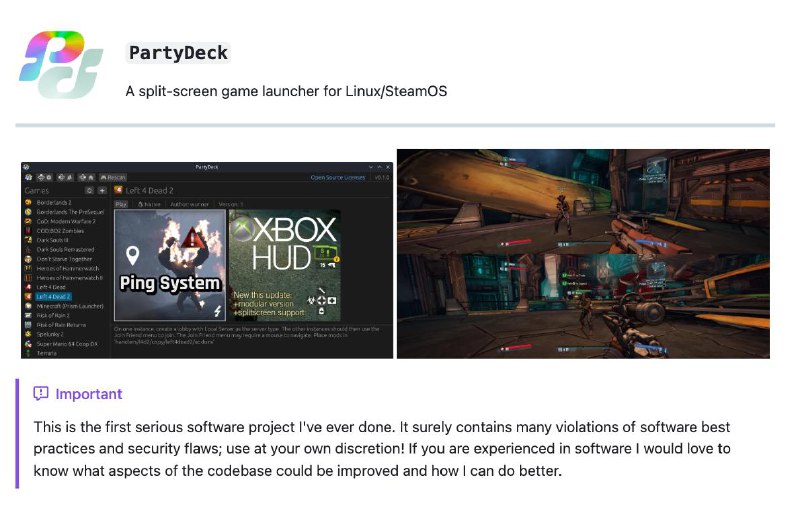Click the third gamepad toolbar icon before Rescan

[86, 177]
